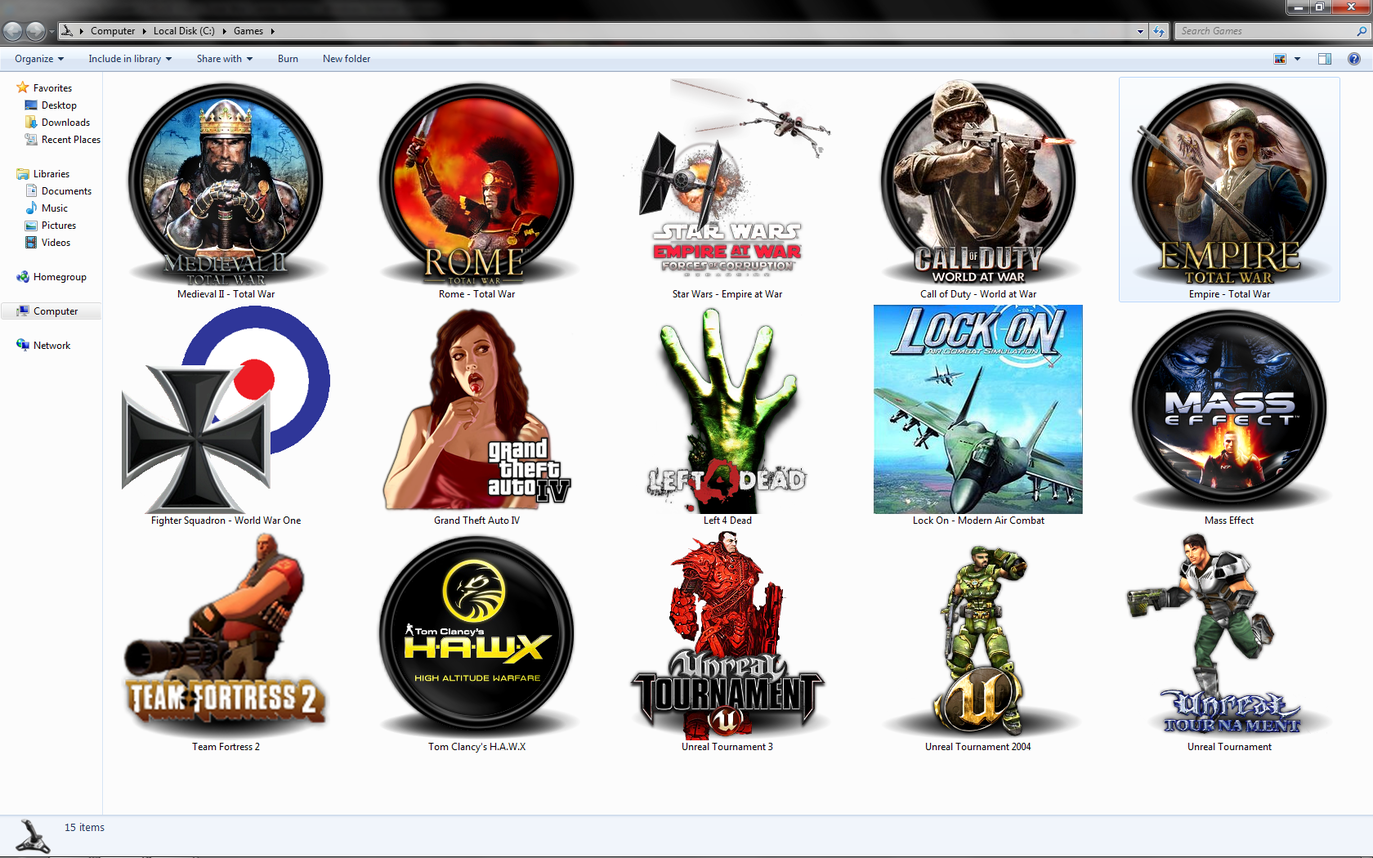Click the 15 items status text
This screenshot has height=858, width=1373.
[x=84, y=828]
